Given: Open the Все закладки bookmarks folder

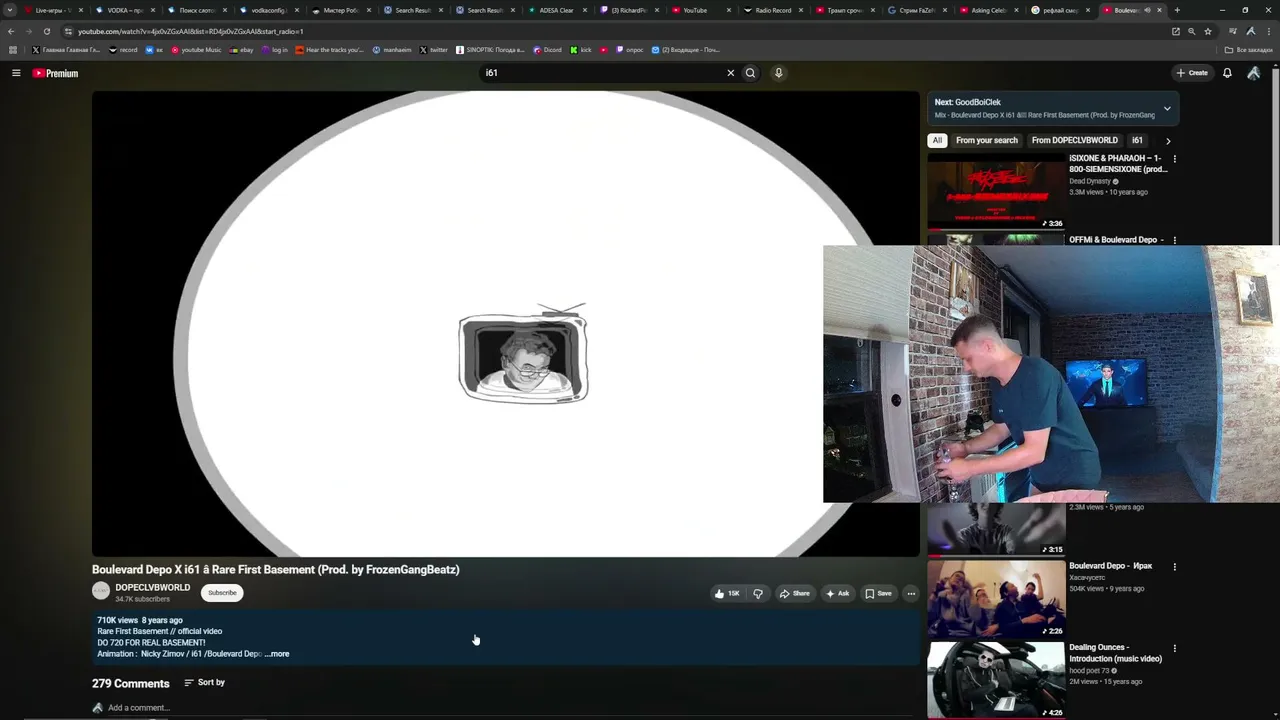Looking at the screenshot, I should (1249, 50).
